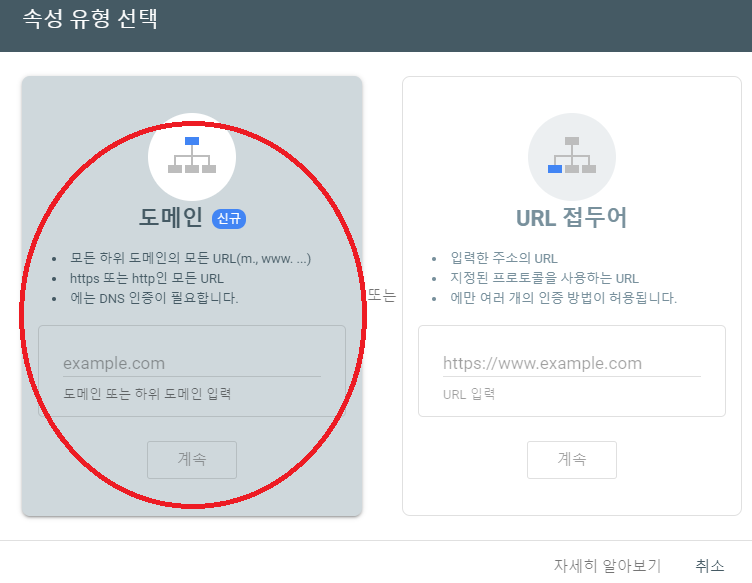Click 계속 button under the domain field
Image resolution: width=752 pixels, height=583 pixels.
click(192, 459)
